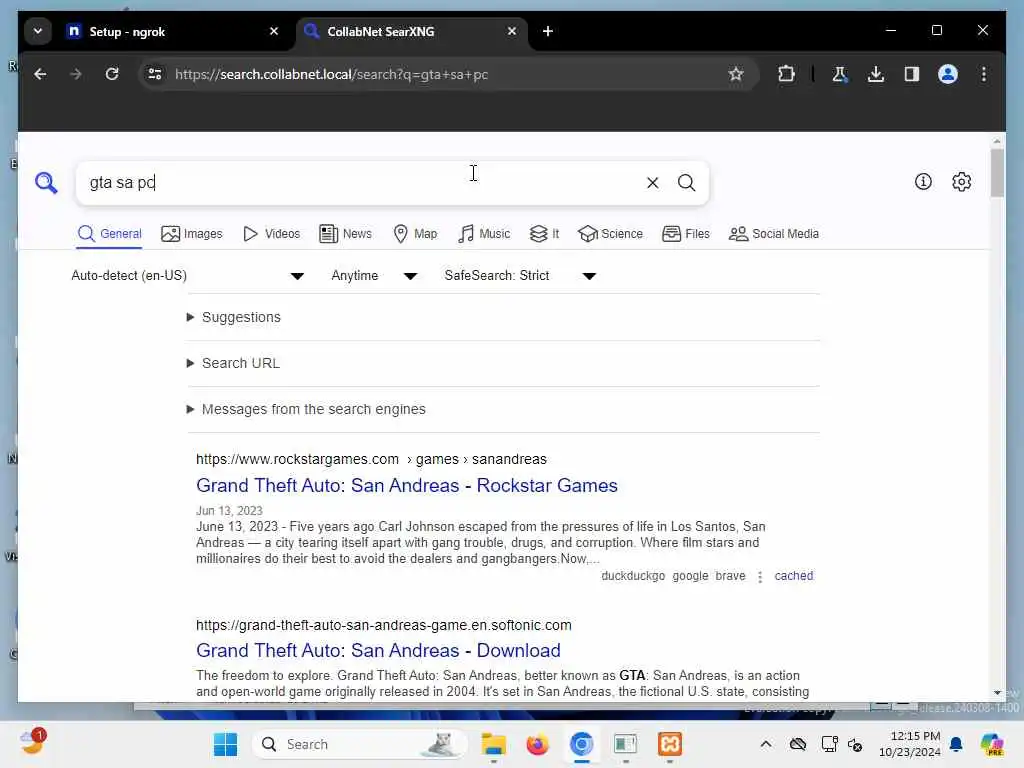Open Chrome Labs flask icon

point(840,74)
